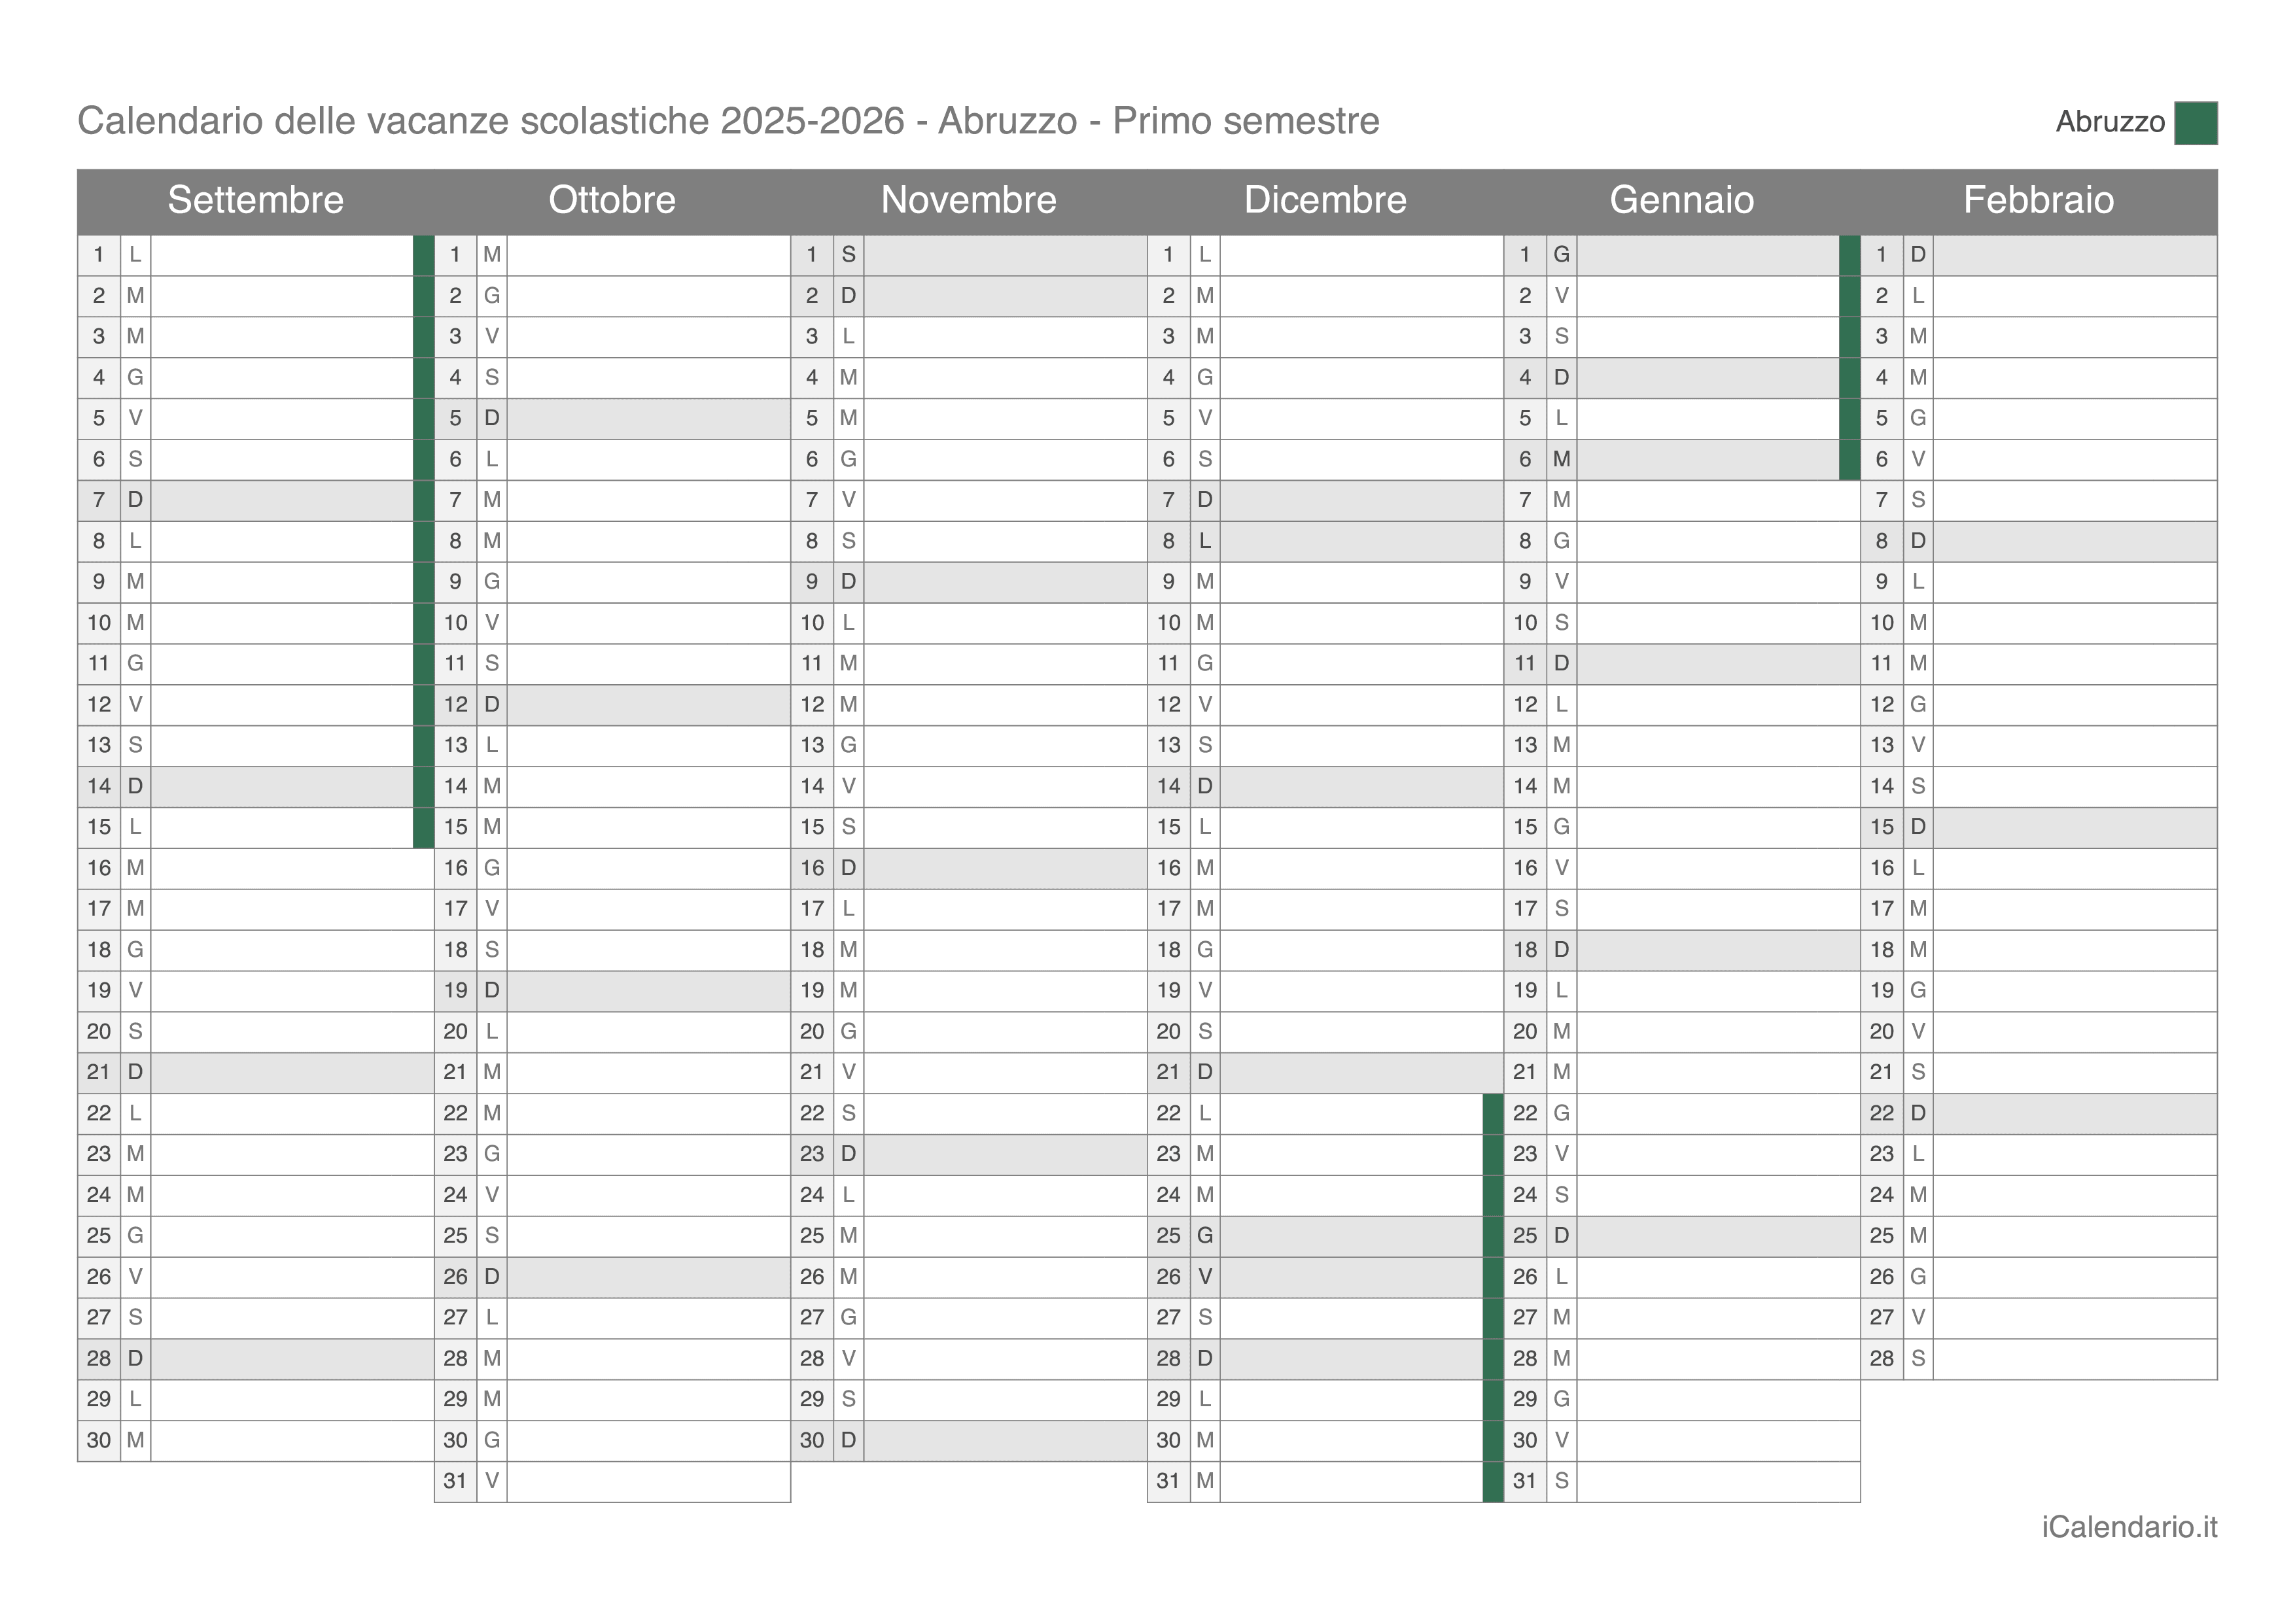Click the green holiday bar in Settembre

coord(423,541)
